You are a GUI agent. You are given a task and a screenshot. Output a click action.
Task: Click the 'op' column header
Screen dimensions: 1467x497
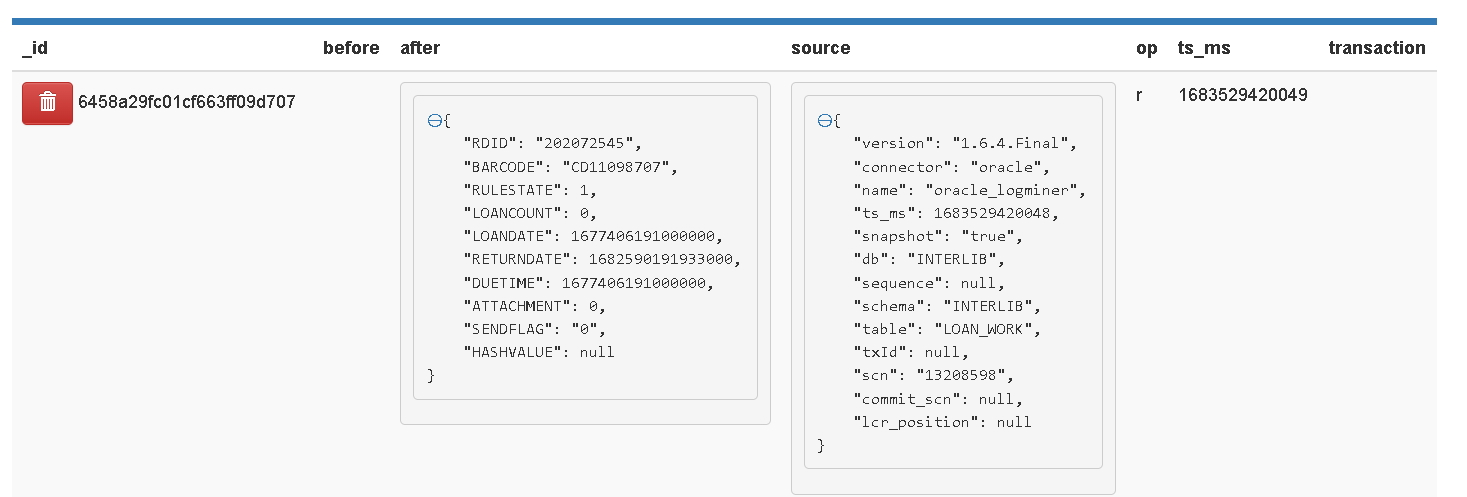tap(1146, 48)
